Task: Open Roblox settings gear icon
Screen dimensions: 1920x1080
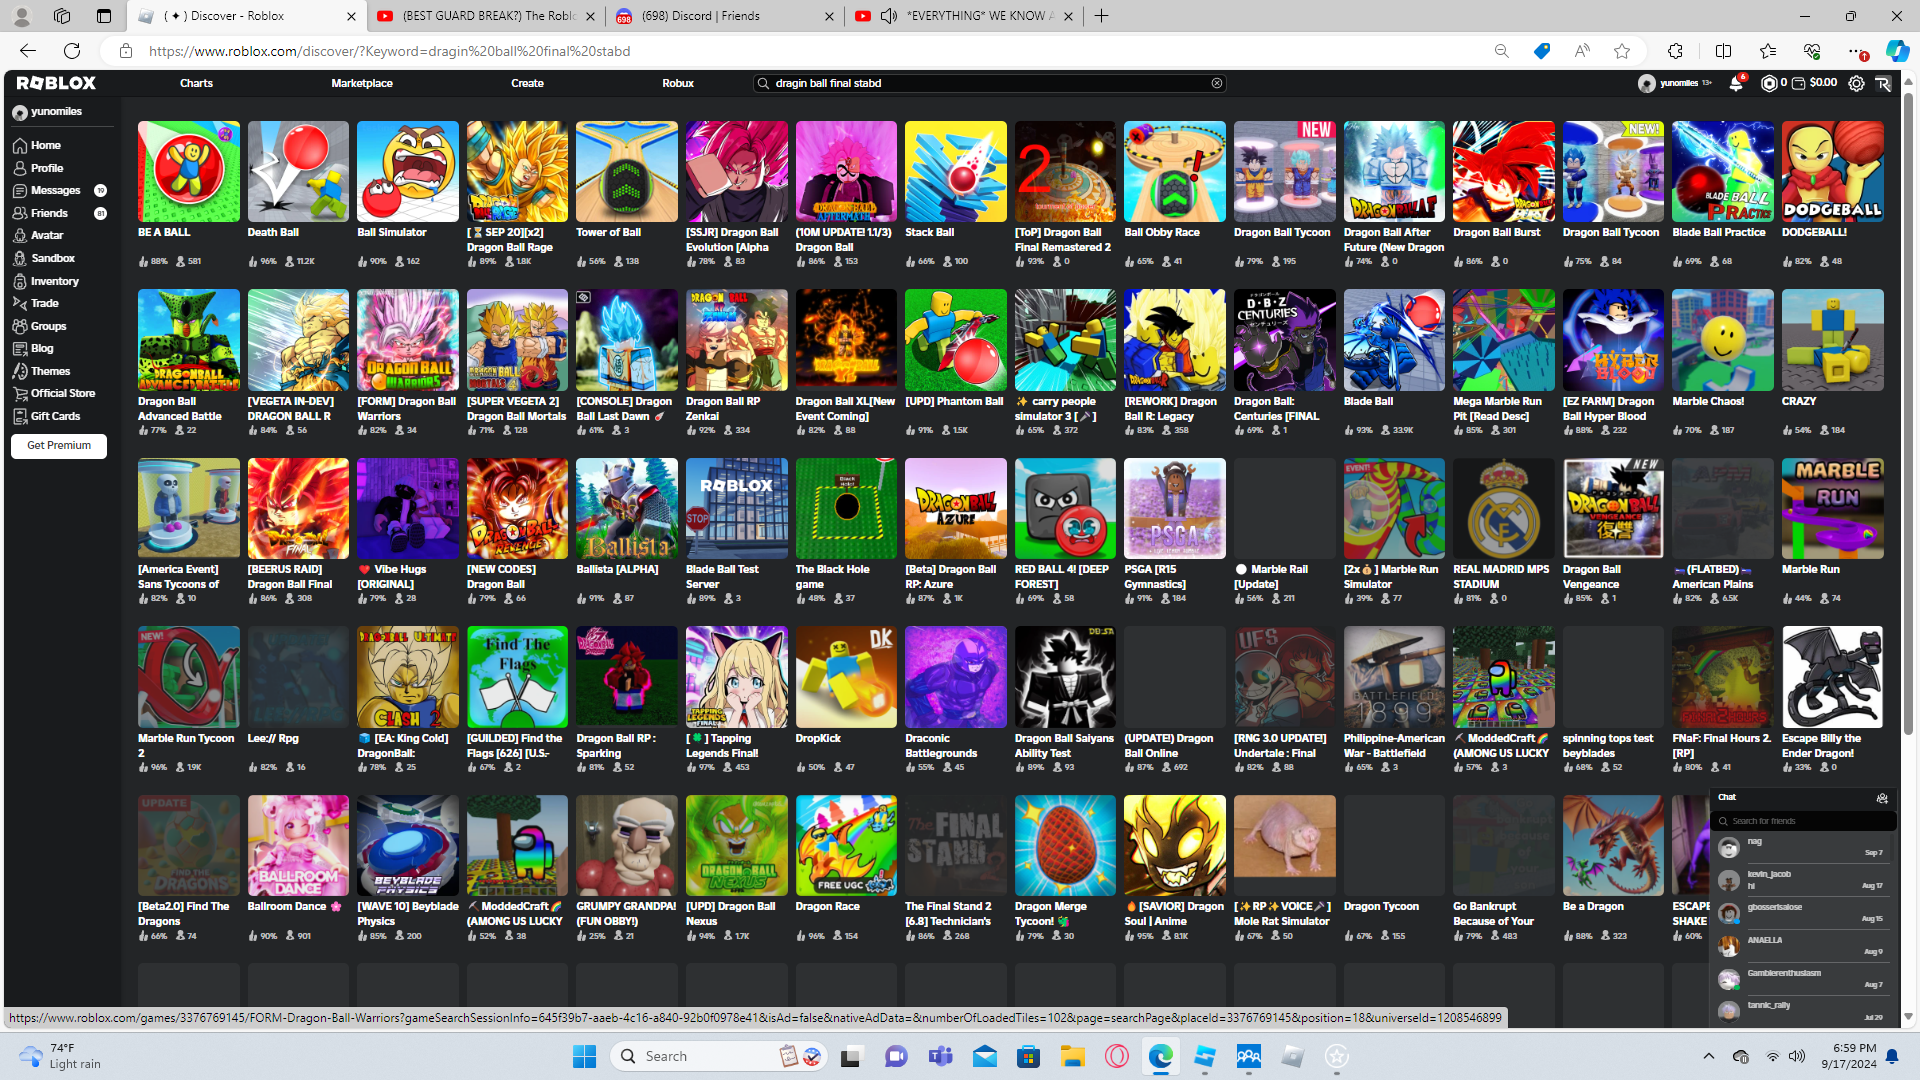Action: (1856, 84)
